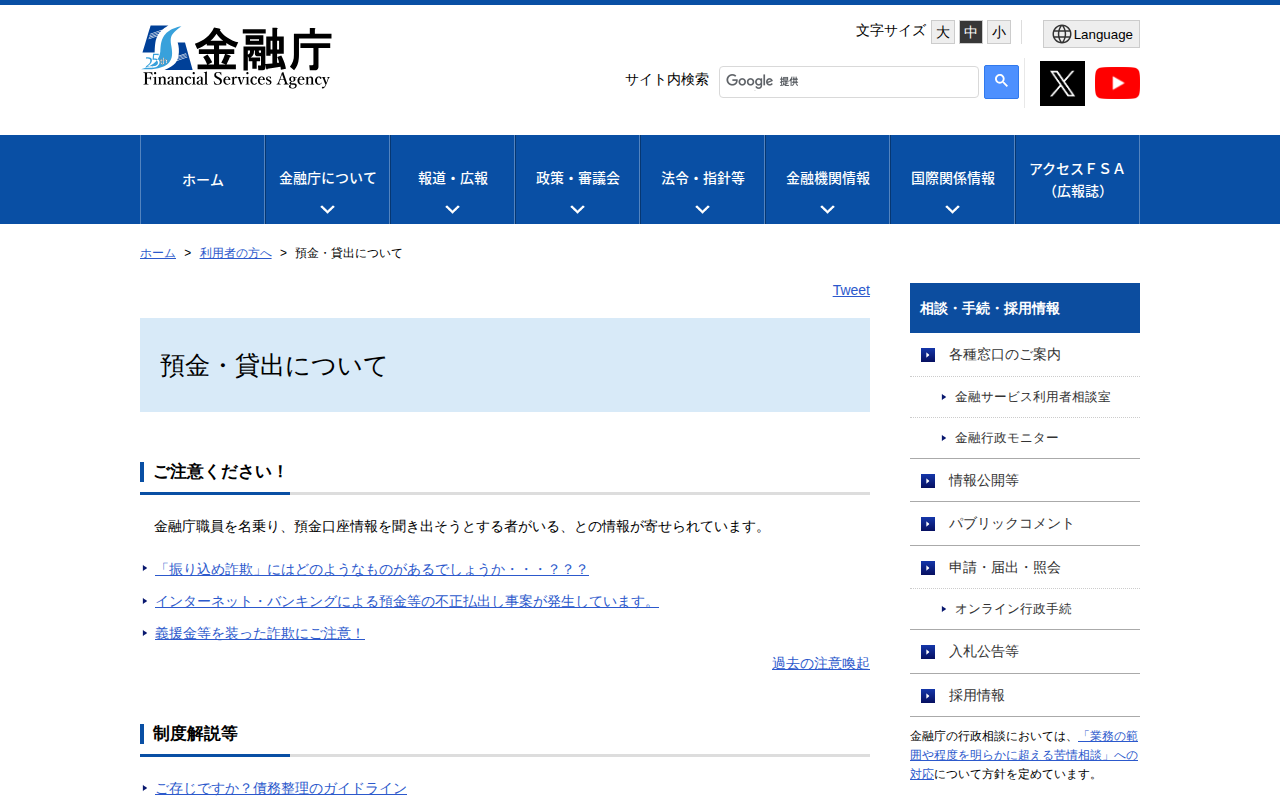Expand the 政策・審議会 menu
Screen dimensions: 1280x800
(577, 180)
